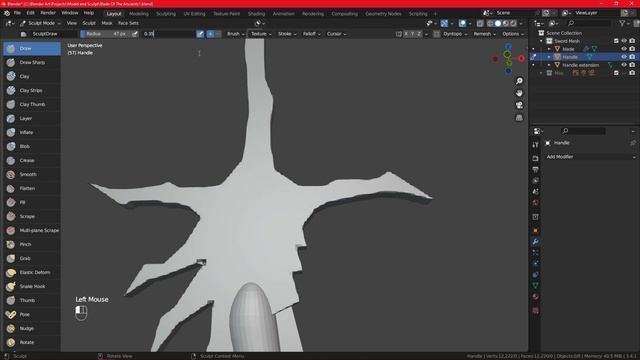Toggle visibility eye for Blade object
The image size is (640, 360).
pyautogui.click(x=624, y=49)
